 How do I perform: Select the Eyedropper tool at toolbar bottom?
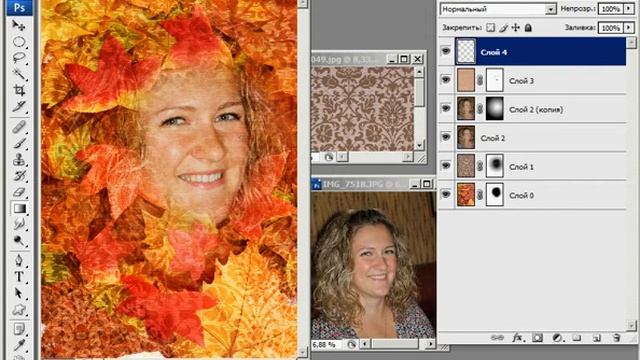pyautogui.click(x=19, y=345)
